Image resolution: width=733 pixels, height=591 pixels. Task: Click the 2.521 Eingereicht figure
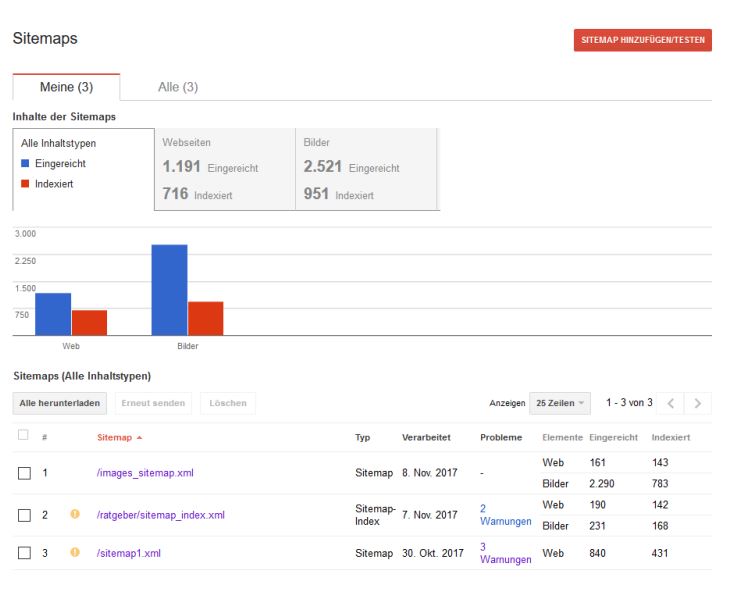tap(352, 167)
